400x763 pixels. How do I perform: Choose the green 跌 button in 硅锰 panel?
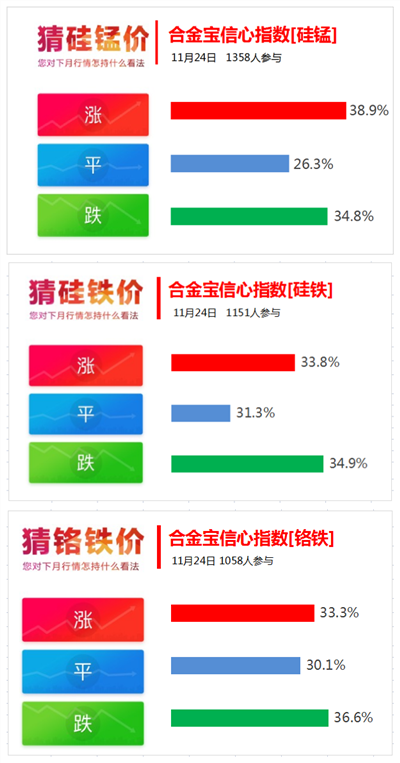pyautogui.click(x=93, y=215)
